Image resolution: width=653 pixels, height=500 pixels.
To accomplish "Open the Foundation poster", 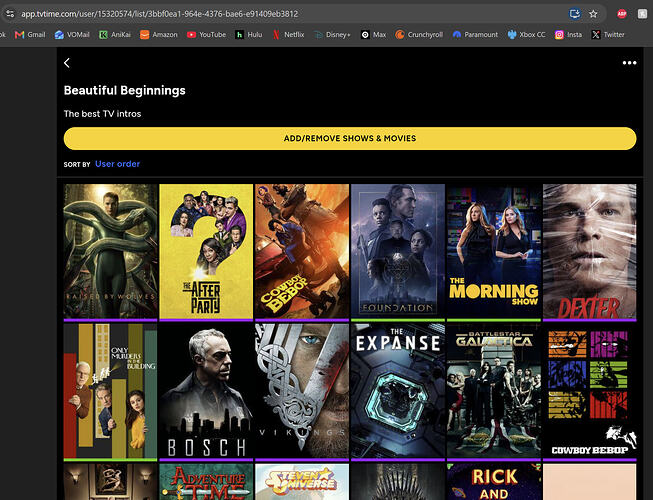I will (398, 251).
